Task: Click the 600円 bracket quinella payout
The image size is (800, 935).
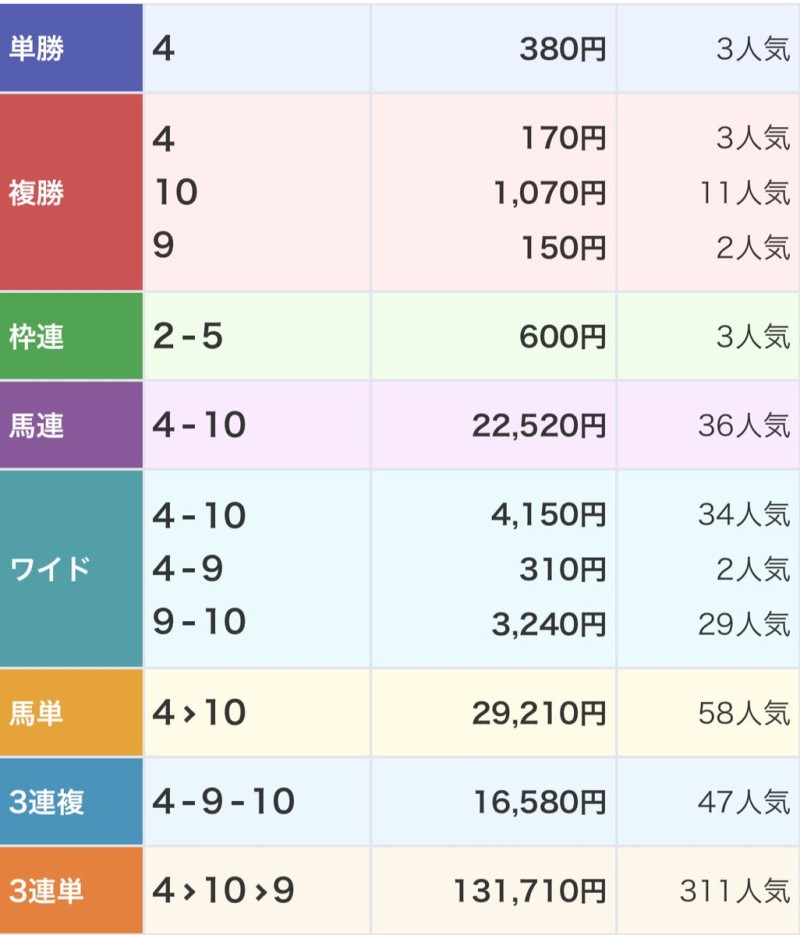Action: pos(562,337)
